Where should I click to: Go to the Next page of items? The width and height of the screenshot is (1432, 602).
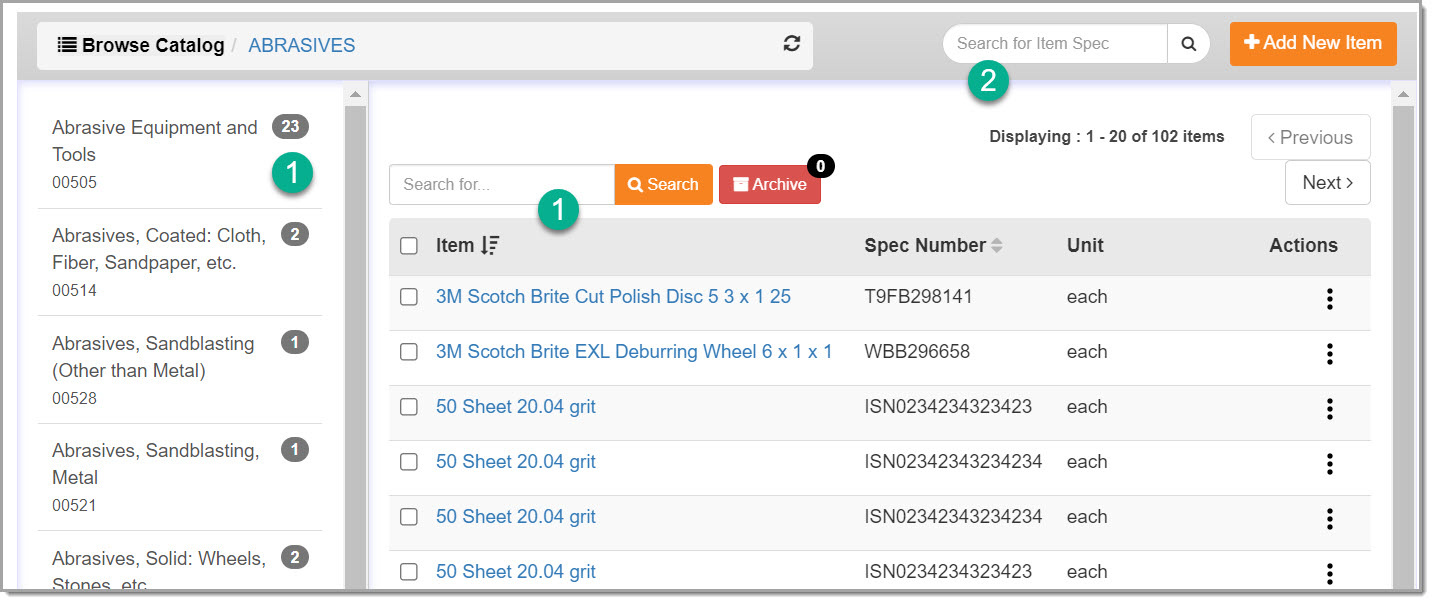(1327, 182)
